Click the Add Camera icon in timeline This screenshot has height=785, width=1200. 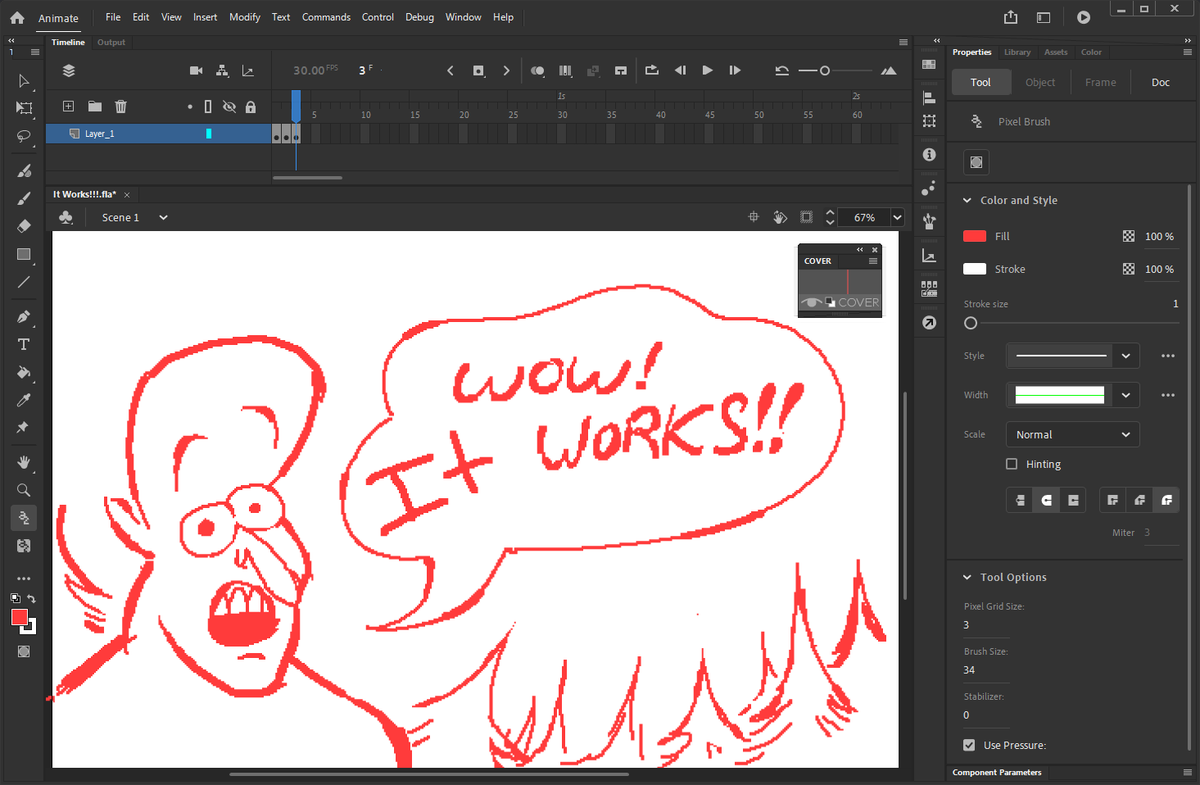tap(196, 71)
